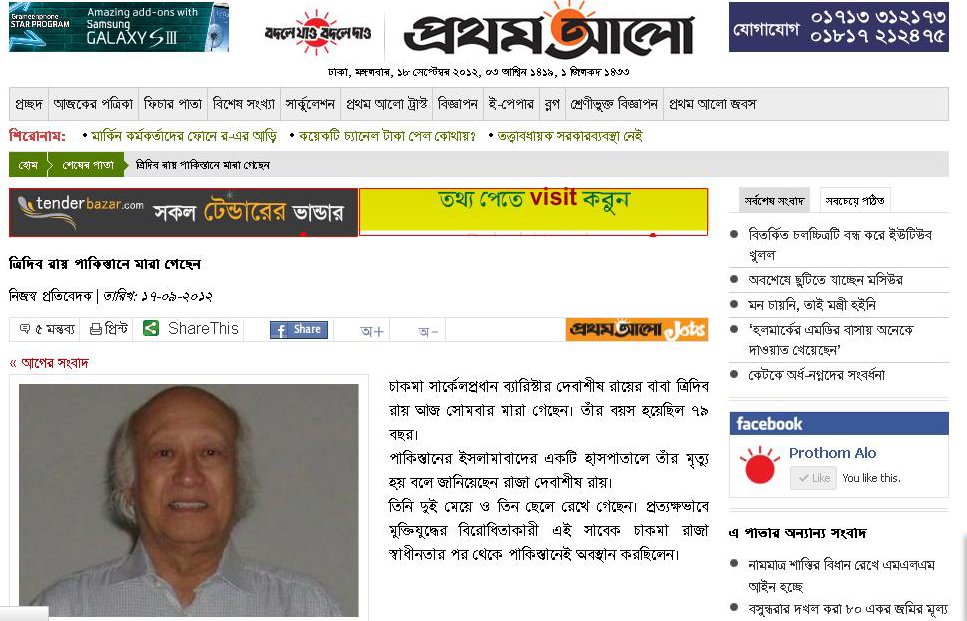Click the Samsung Galaxy S III ad
The image size is (967, 621).
pos(119,27)
